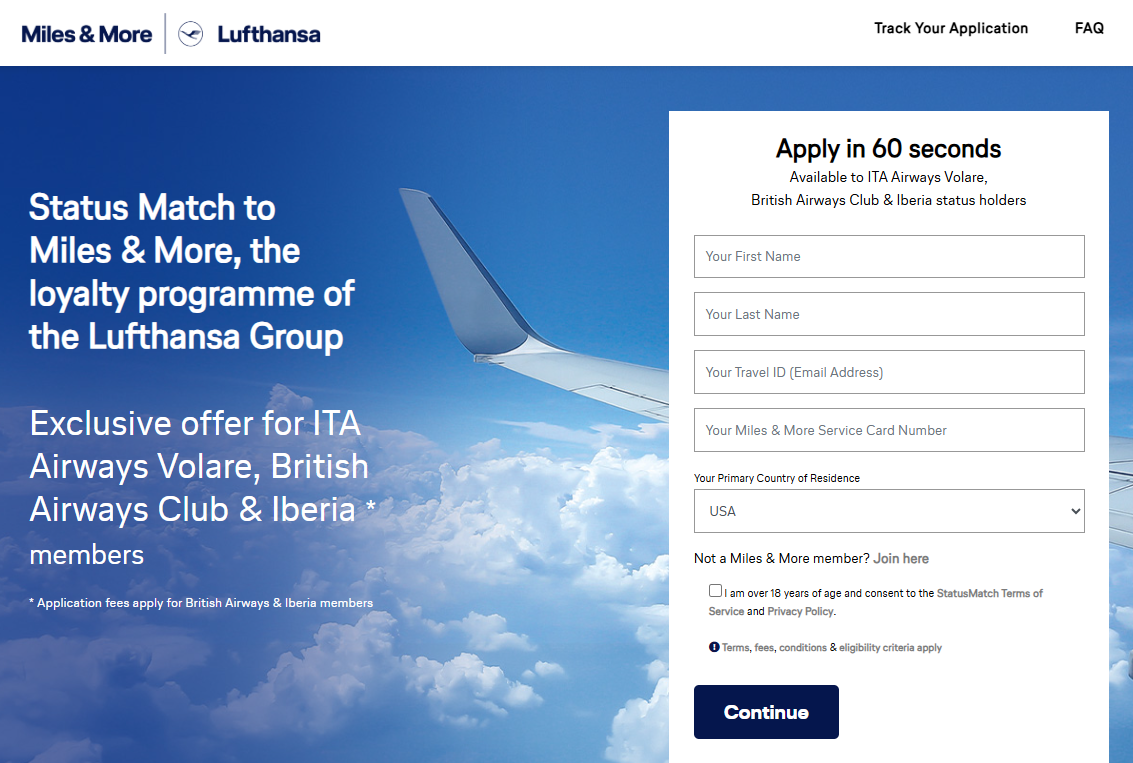Click the Terms, fees, conditions & eligibility text
The height and width of the screenshot is (763, 1133).
click(832, 648)
